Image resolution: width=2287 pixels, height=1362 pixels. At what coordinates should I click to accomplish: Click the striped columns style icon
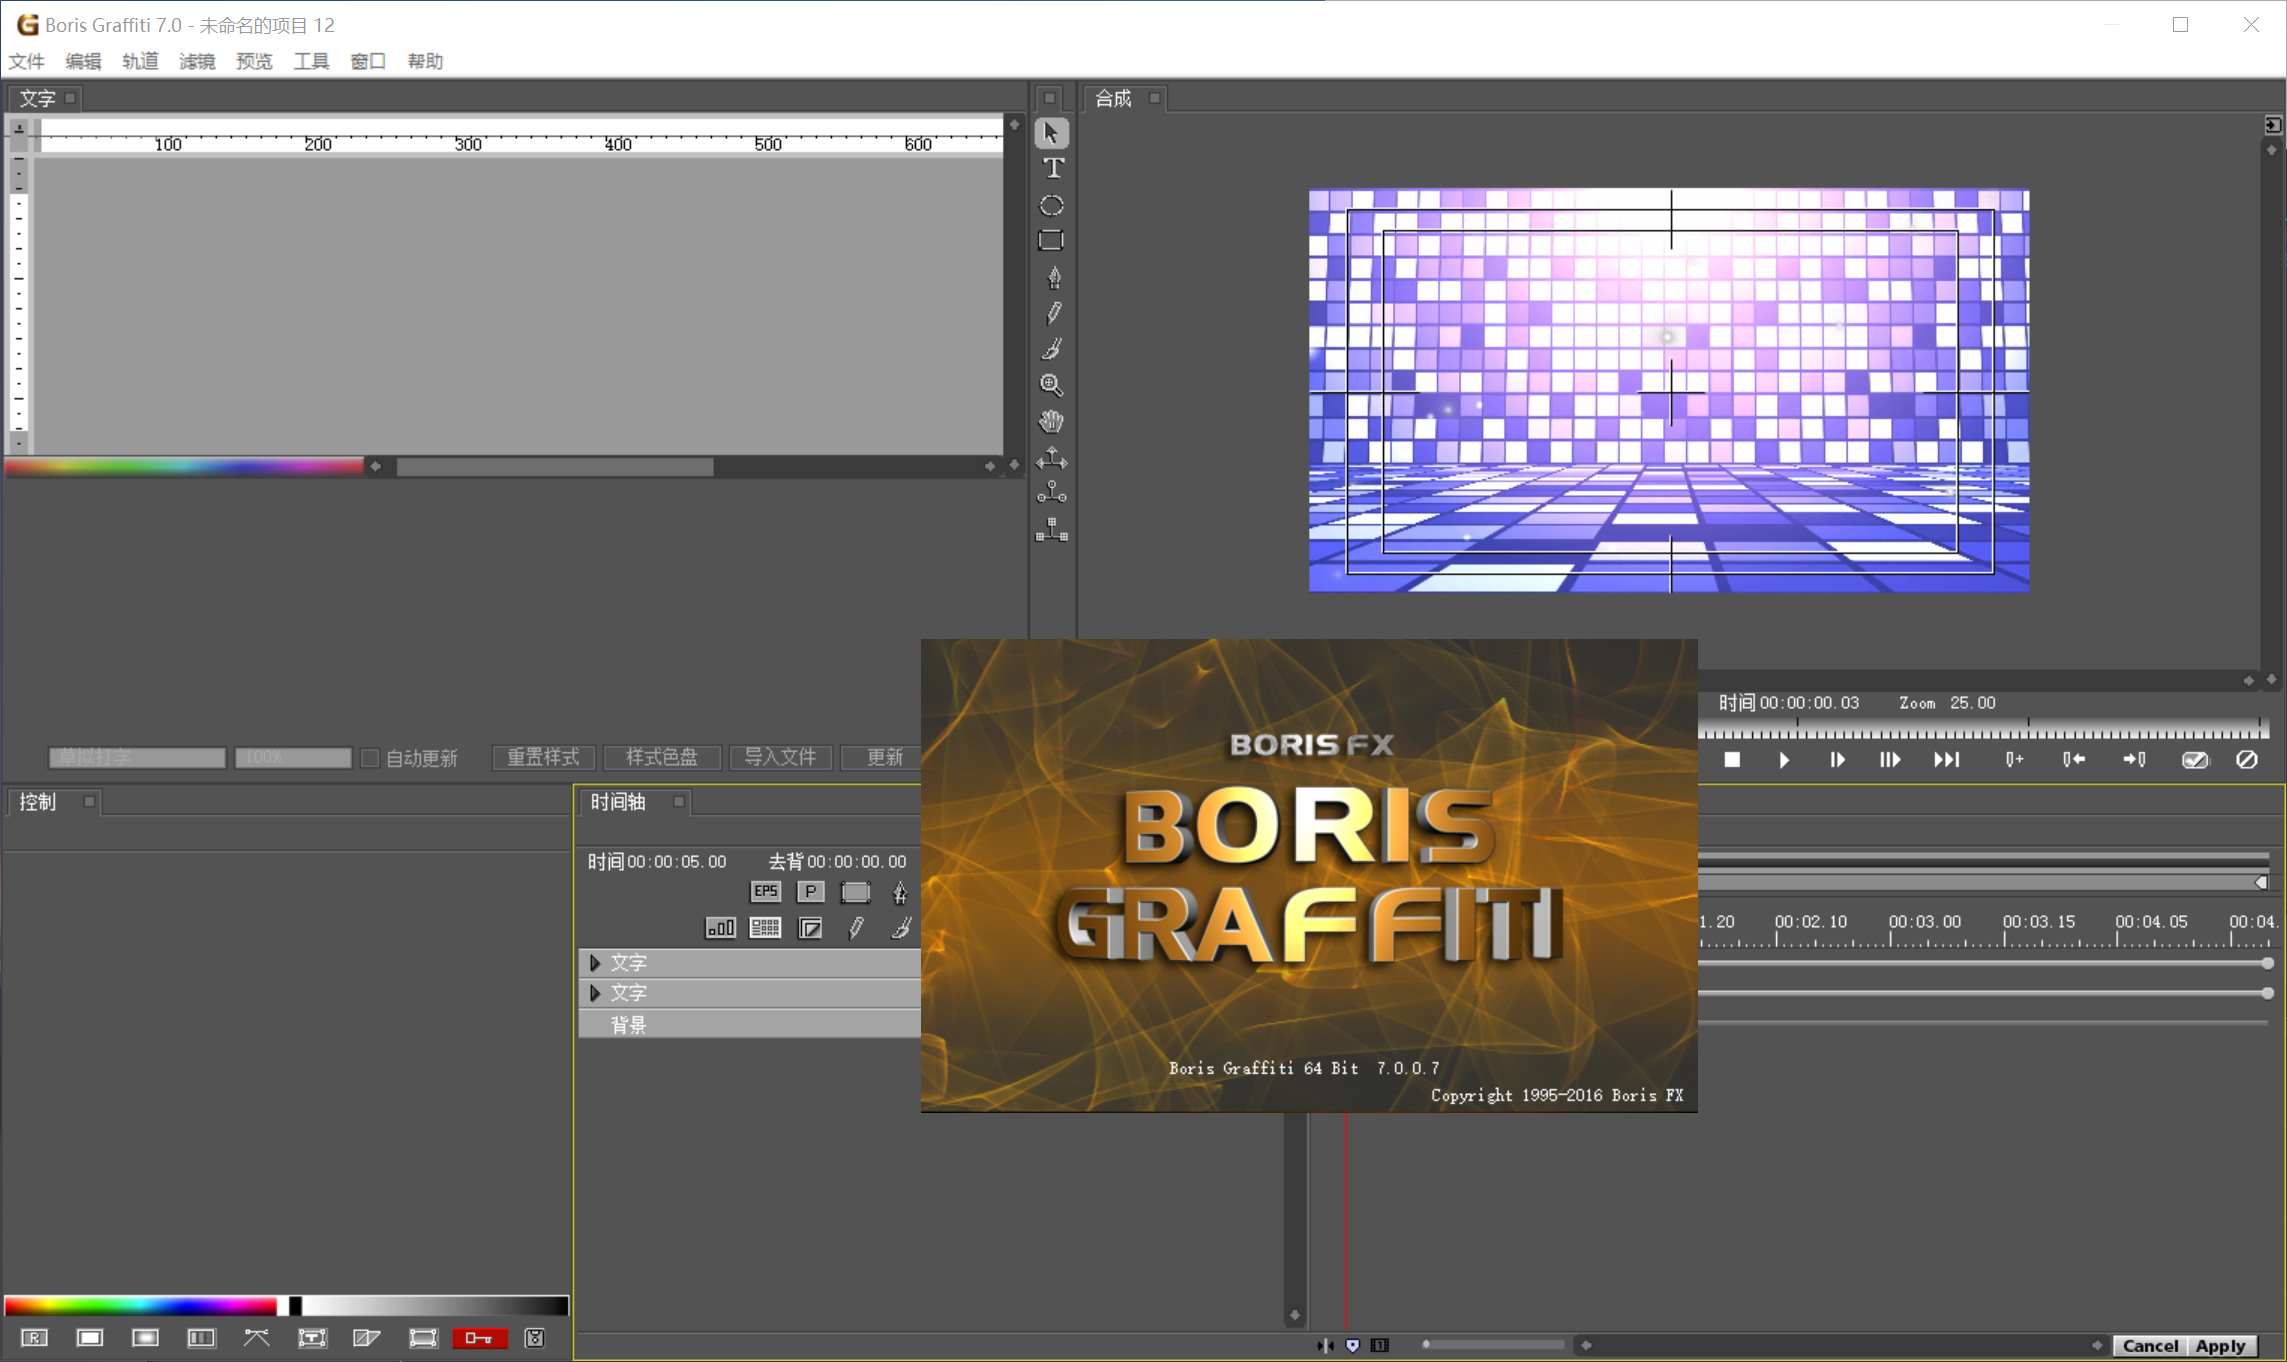point(201,1338)
